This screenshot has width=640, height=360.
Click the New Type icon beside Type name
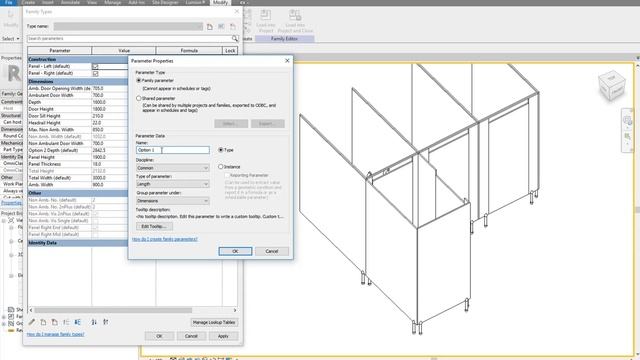pyautogui.click(x=209, y=27)
